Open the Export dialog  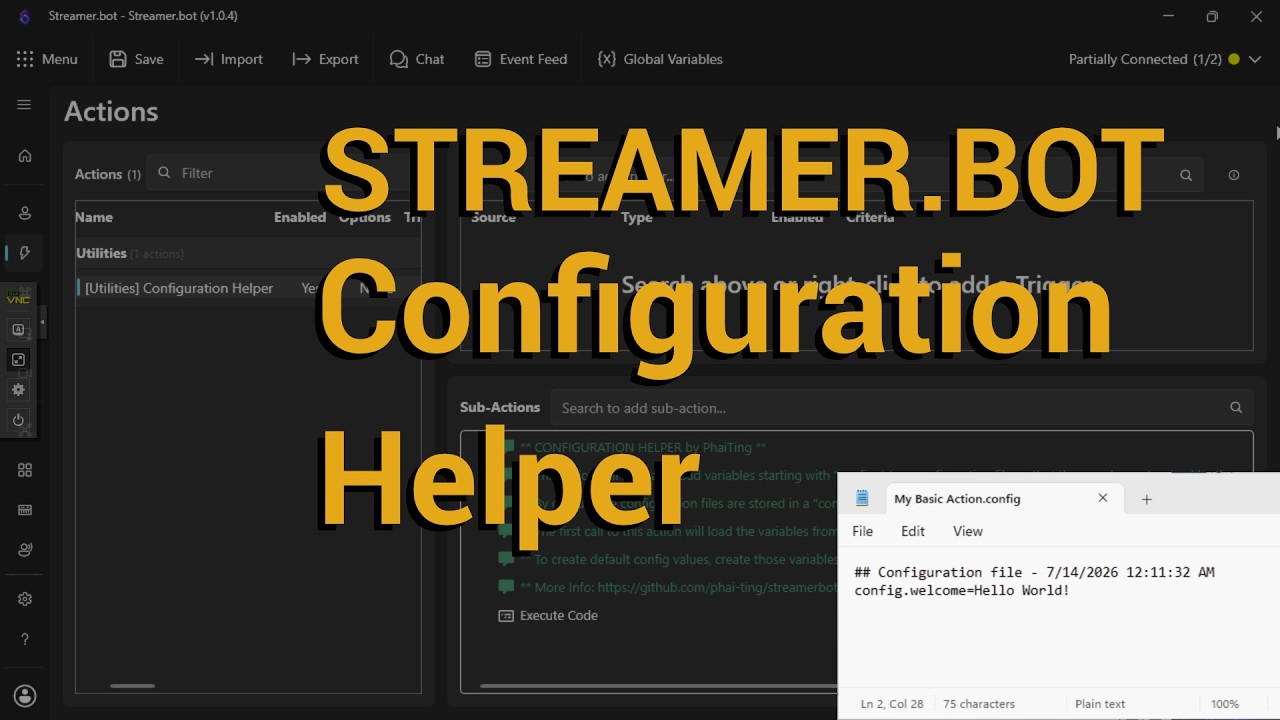pyautogui.click(x=325, y=59)
